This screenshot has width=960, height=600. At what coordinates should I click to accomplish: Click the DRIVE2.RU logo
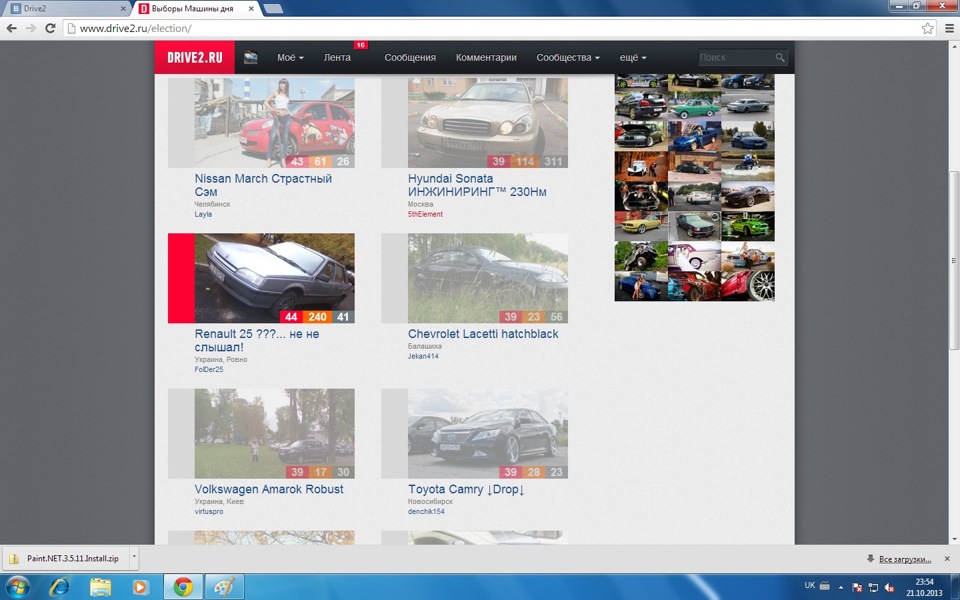pyautogui.click(x=195, y=58)
